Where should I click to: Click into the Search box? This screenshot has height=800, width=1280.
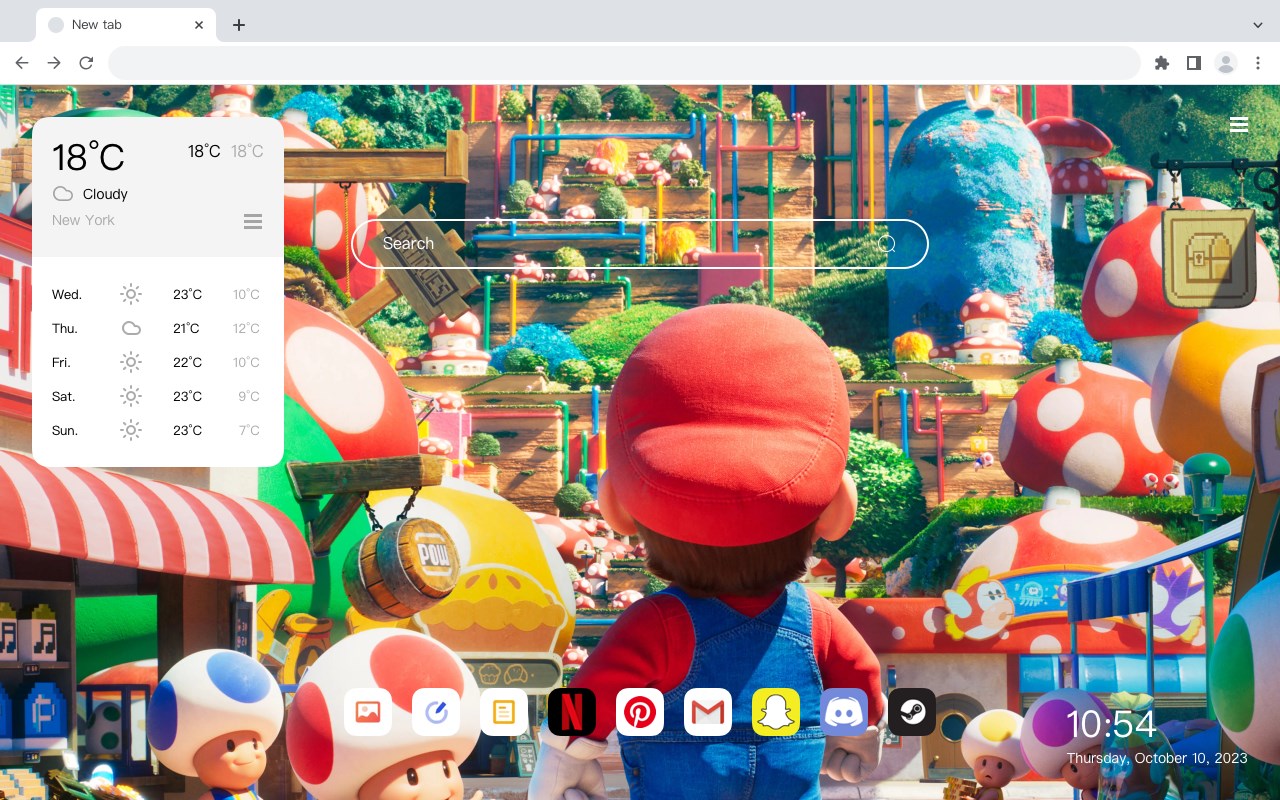[640, 244]
